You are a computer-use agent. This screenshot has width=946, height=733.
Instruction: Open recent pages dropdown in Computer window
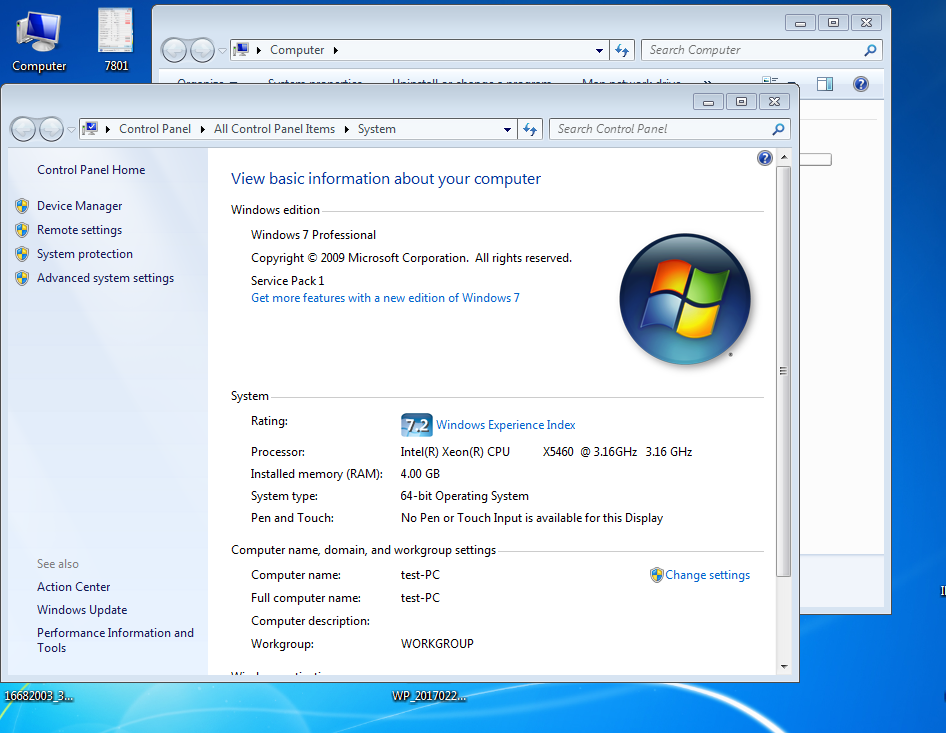pyautogui.click(x=222, y=50)
